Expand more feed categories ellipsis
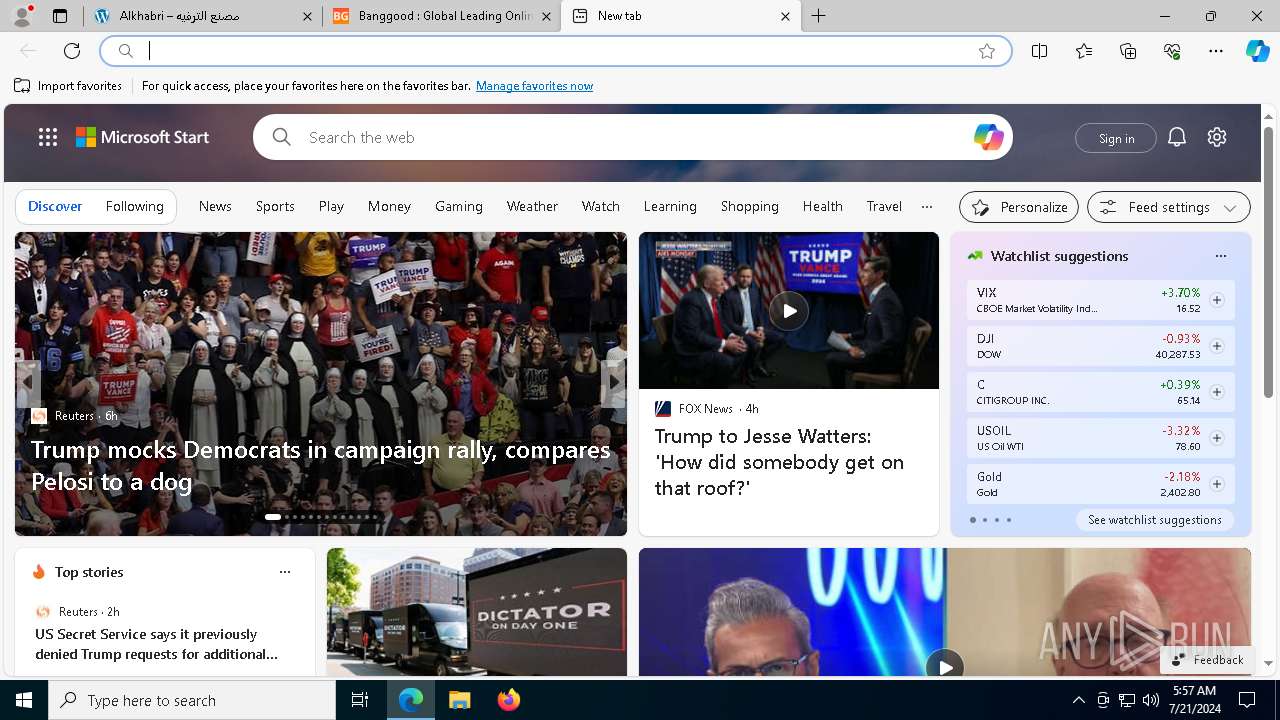Viewport: 1280px width, 720px height. pyautogui.click(x=927, y=206)
